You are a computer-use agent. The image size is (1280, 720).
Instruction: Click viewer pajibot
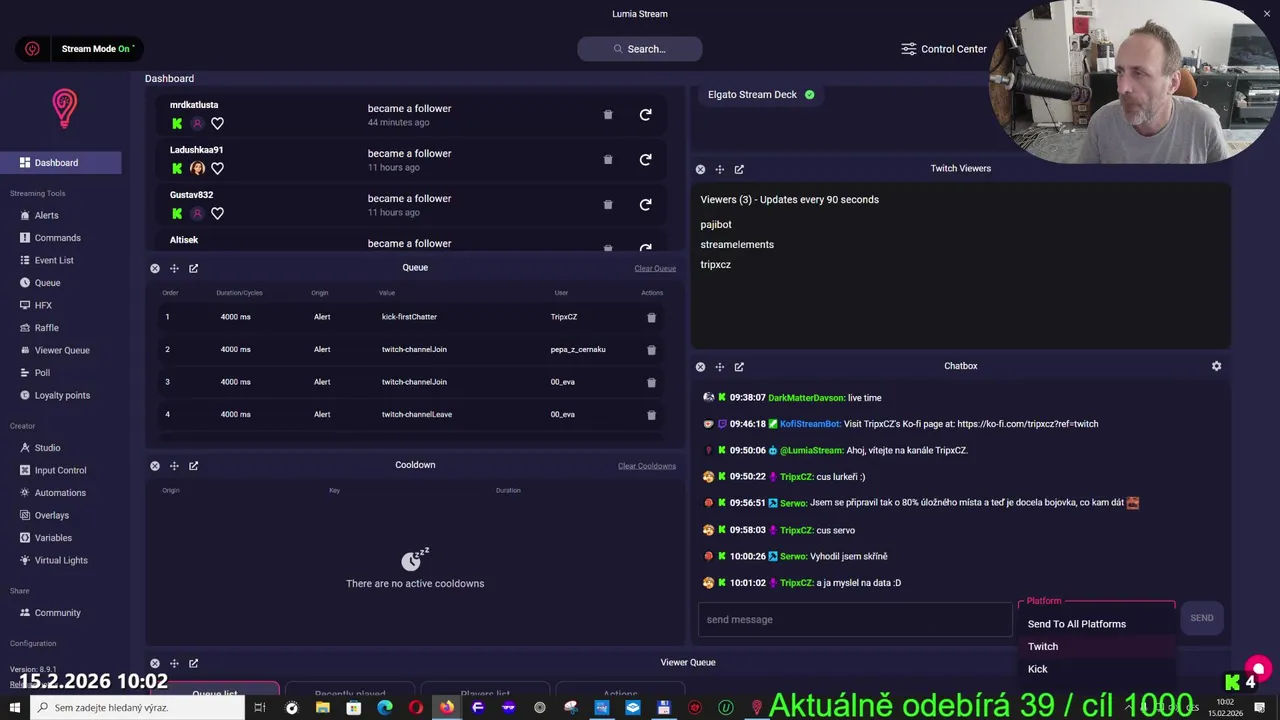click(x=716, y=224)
